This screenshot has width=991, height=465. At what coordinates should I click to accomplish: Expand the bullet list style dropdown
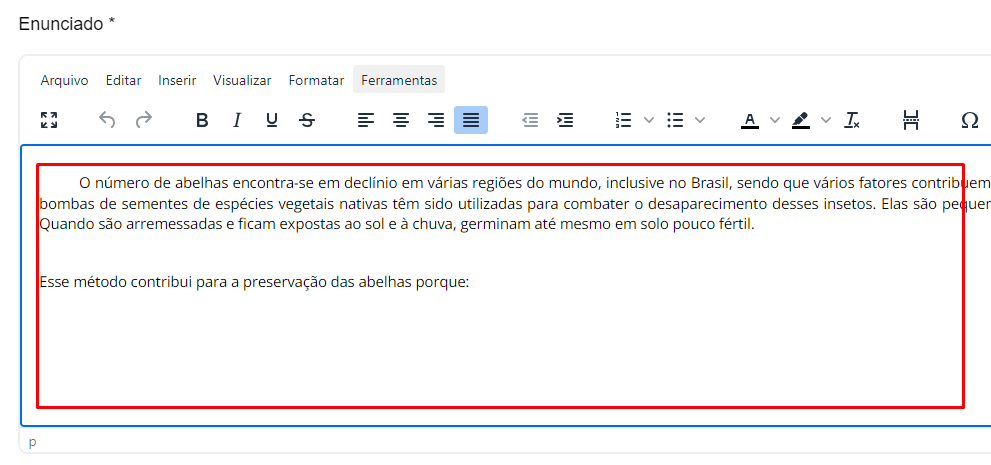(x=699, y=120)
